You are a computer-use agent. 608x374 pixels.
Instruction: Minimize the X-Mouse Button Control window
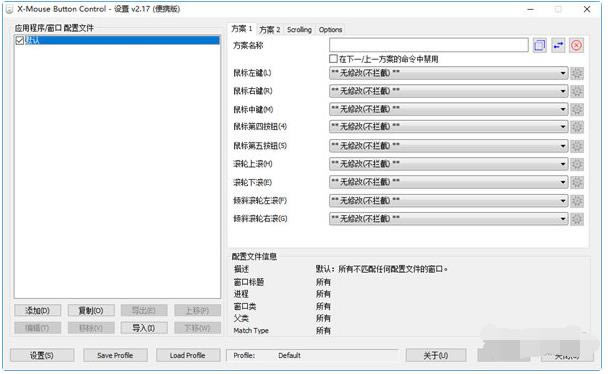coord(531,9)
